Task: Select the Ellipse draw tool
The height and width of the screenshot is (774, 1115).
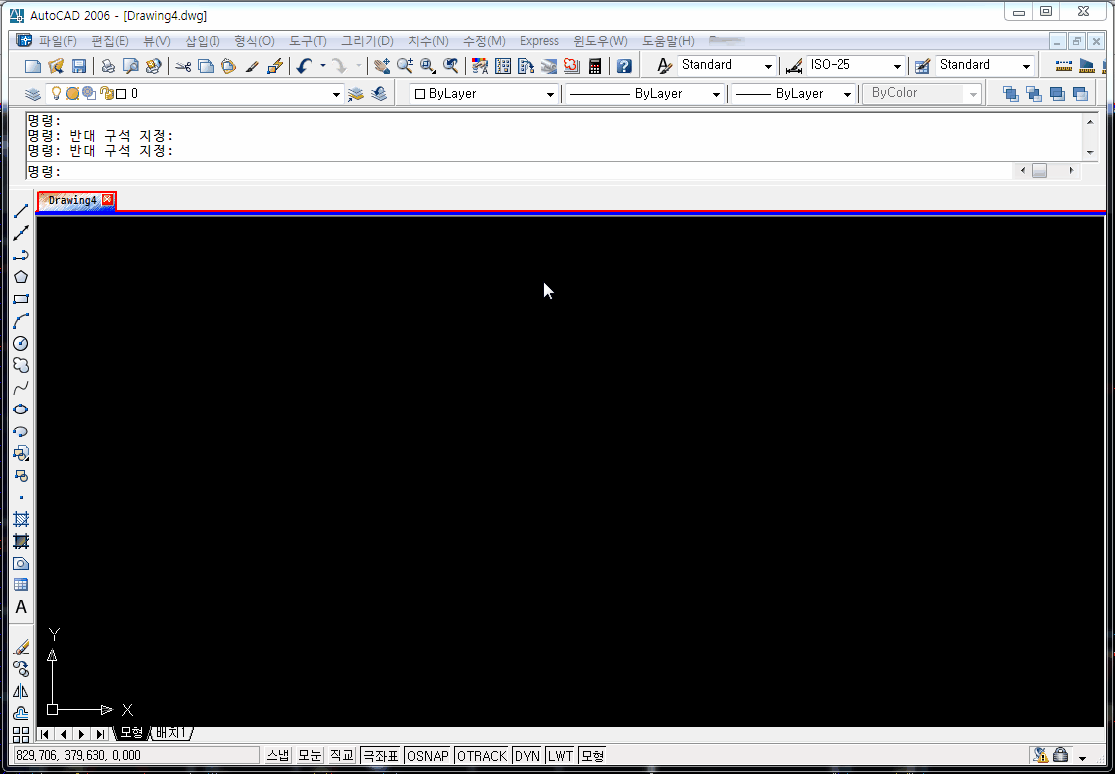Action: [21, 410]
